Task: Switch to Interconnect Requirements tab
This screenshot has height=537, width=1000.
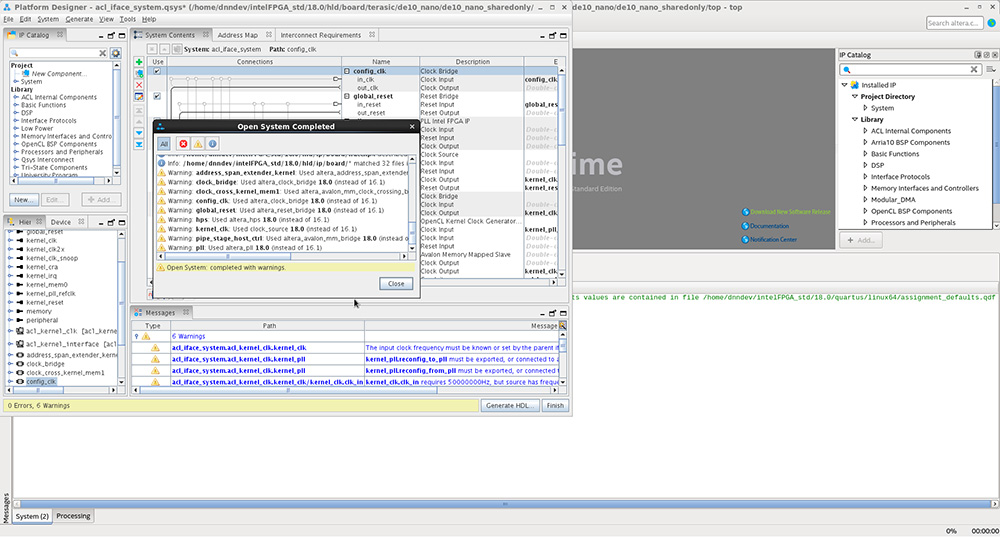Action: click(x=321, y=35)
